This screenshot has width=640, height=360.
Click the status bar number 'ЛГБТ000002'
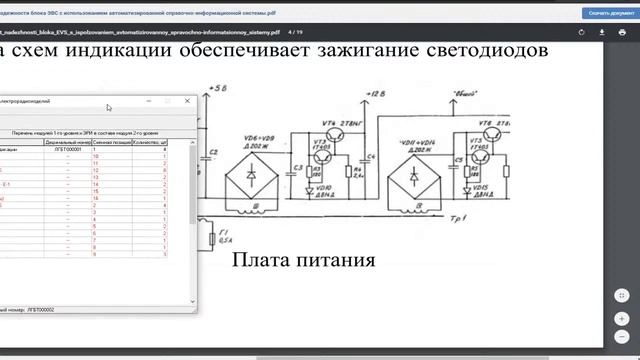(x=40, y=310)
